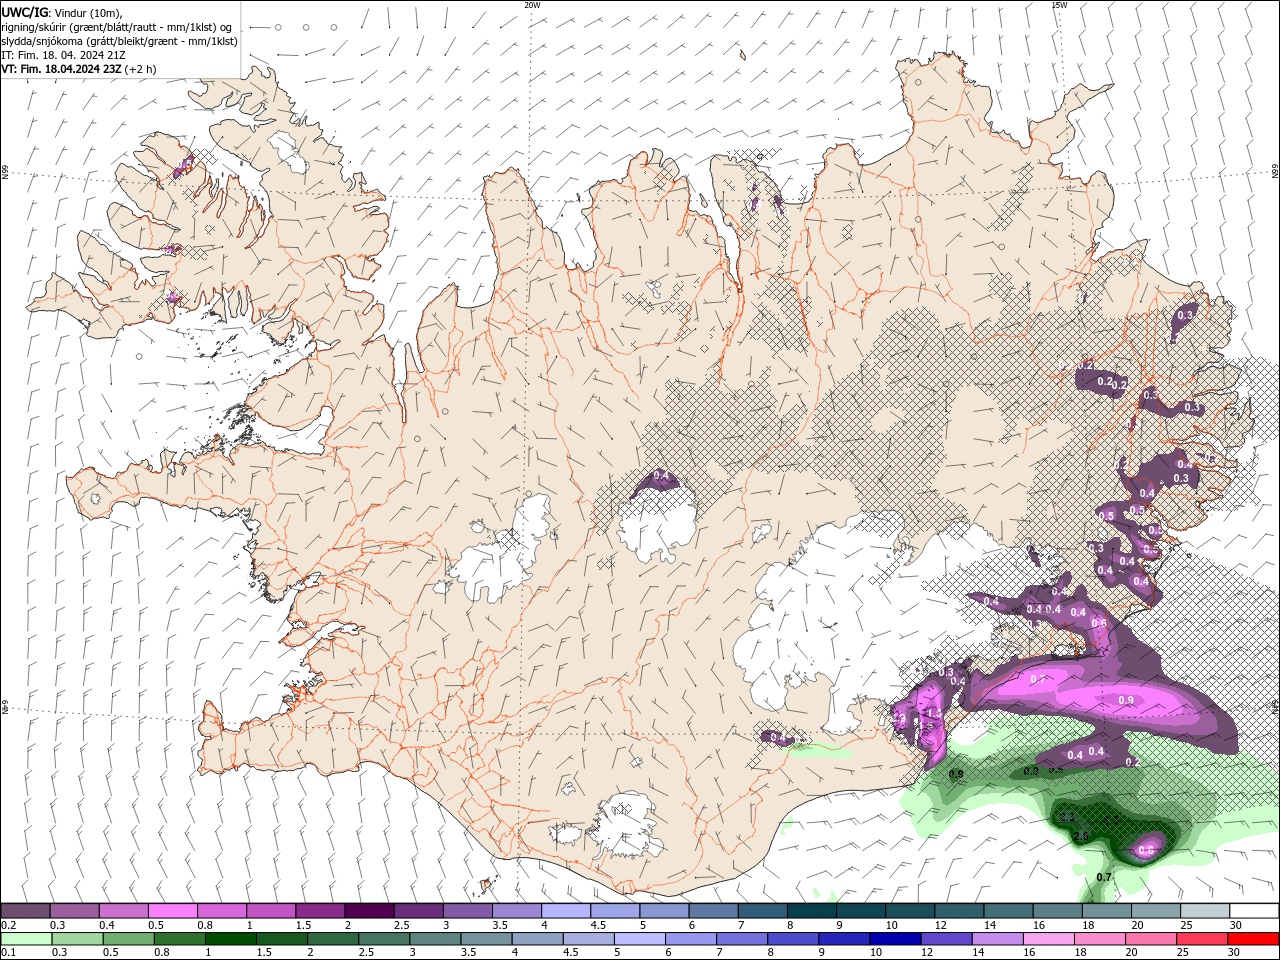Pick the dark teal 9 swatch, upper legend row

[x=860, y=911]
